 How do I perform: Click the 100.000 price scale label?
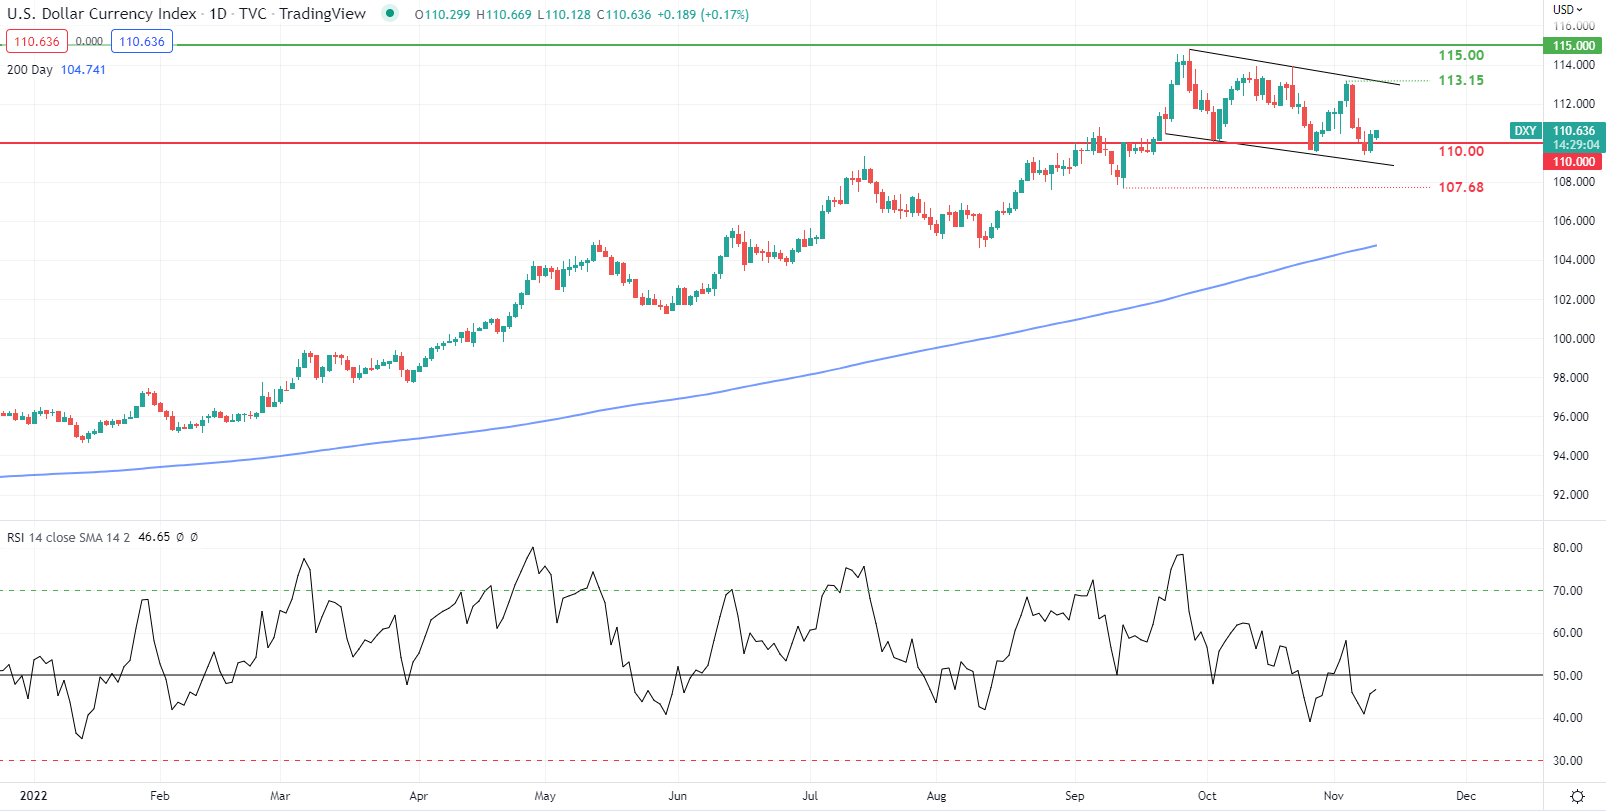[x=1574, y=339]
